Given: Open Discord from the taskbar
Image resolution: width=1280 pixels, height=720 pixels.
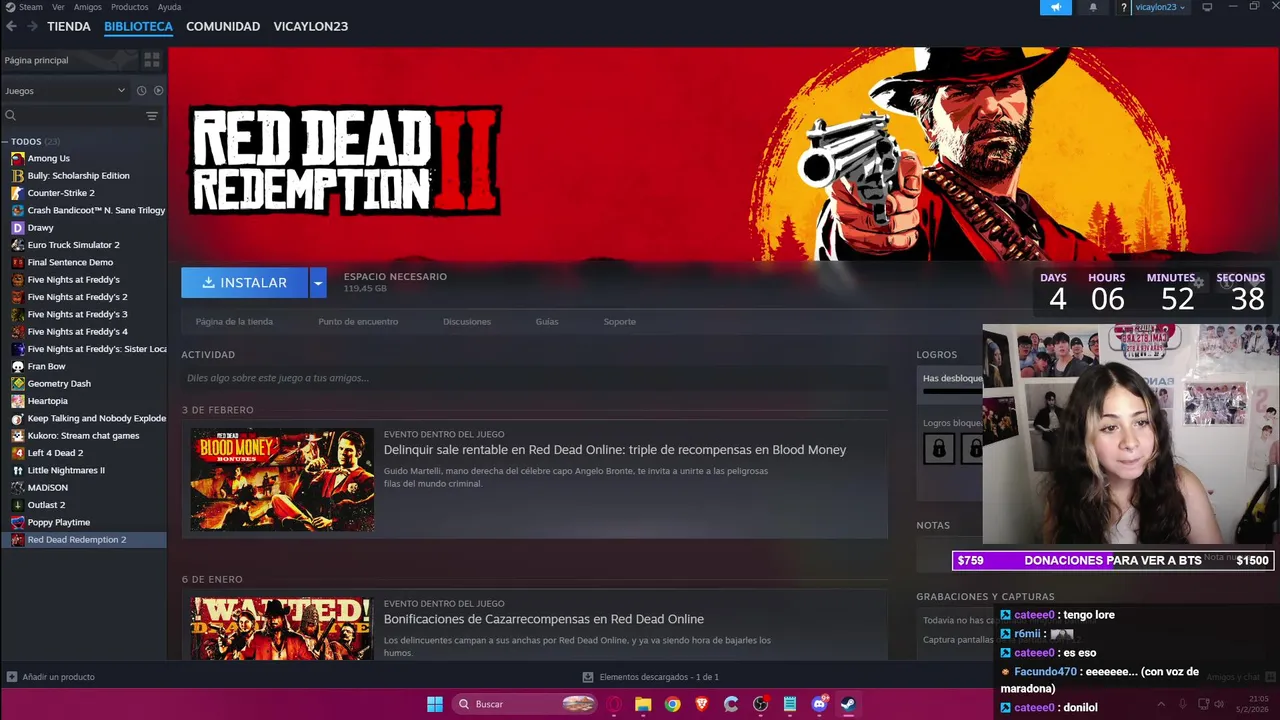Looking at the screenshot, I should [819, 704].
